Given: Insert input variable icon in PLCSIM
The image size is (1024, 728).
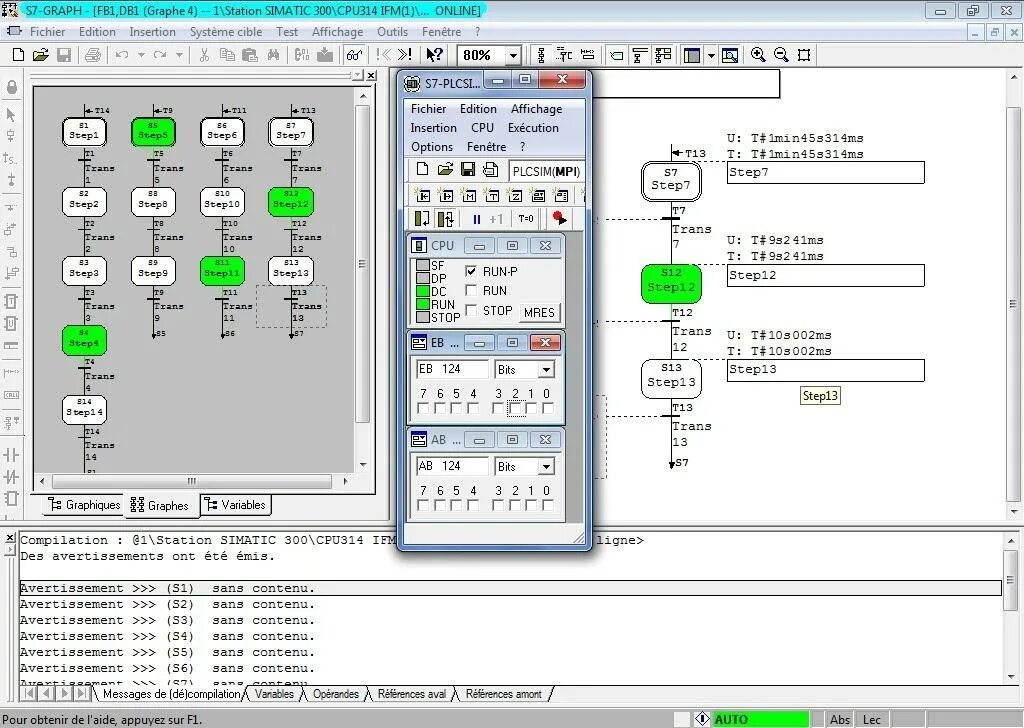Looking at the screenshot, I should (x=423, y=195).
